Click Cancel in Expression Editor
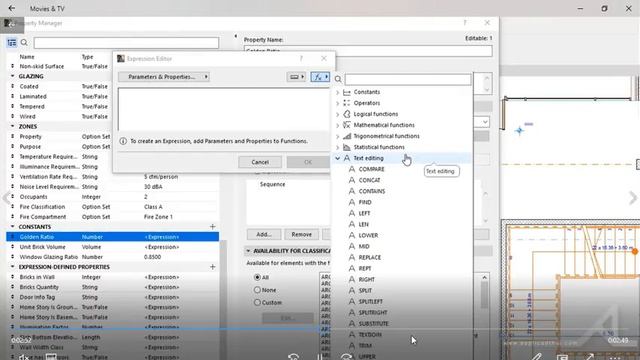640x360 pixels. (260, 162)
